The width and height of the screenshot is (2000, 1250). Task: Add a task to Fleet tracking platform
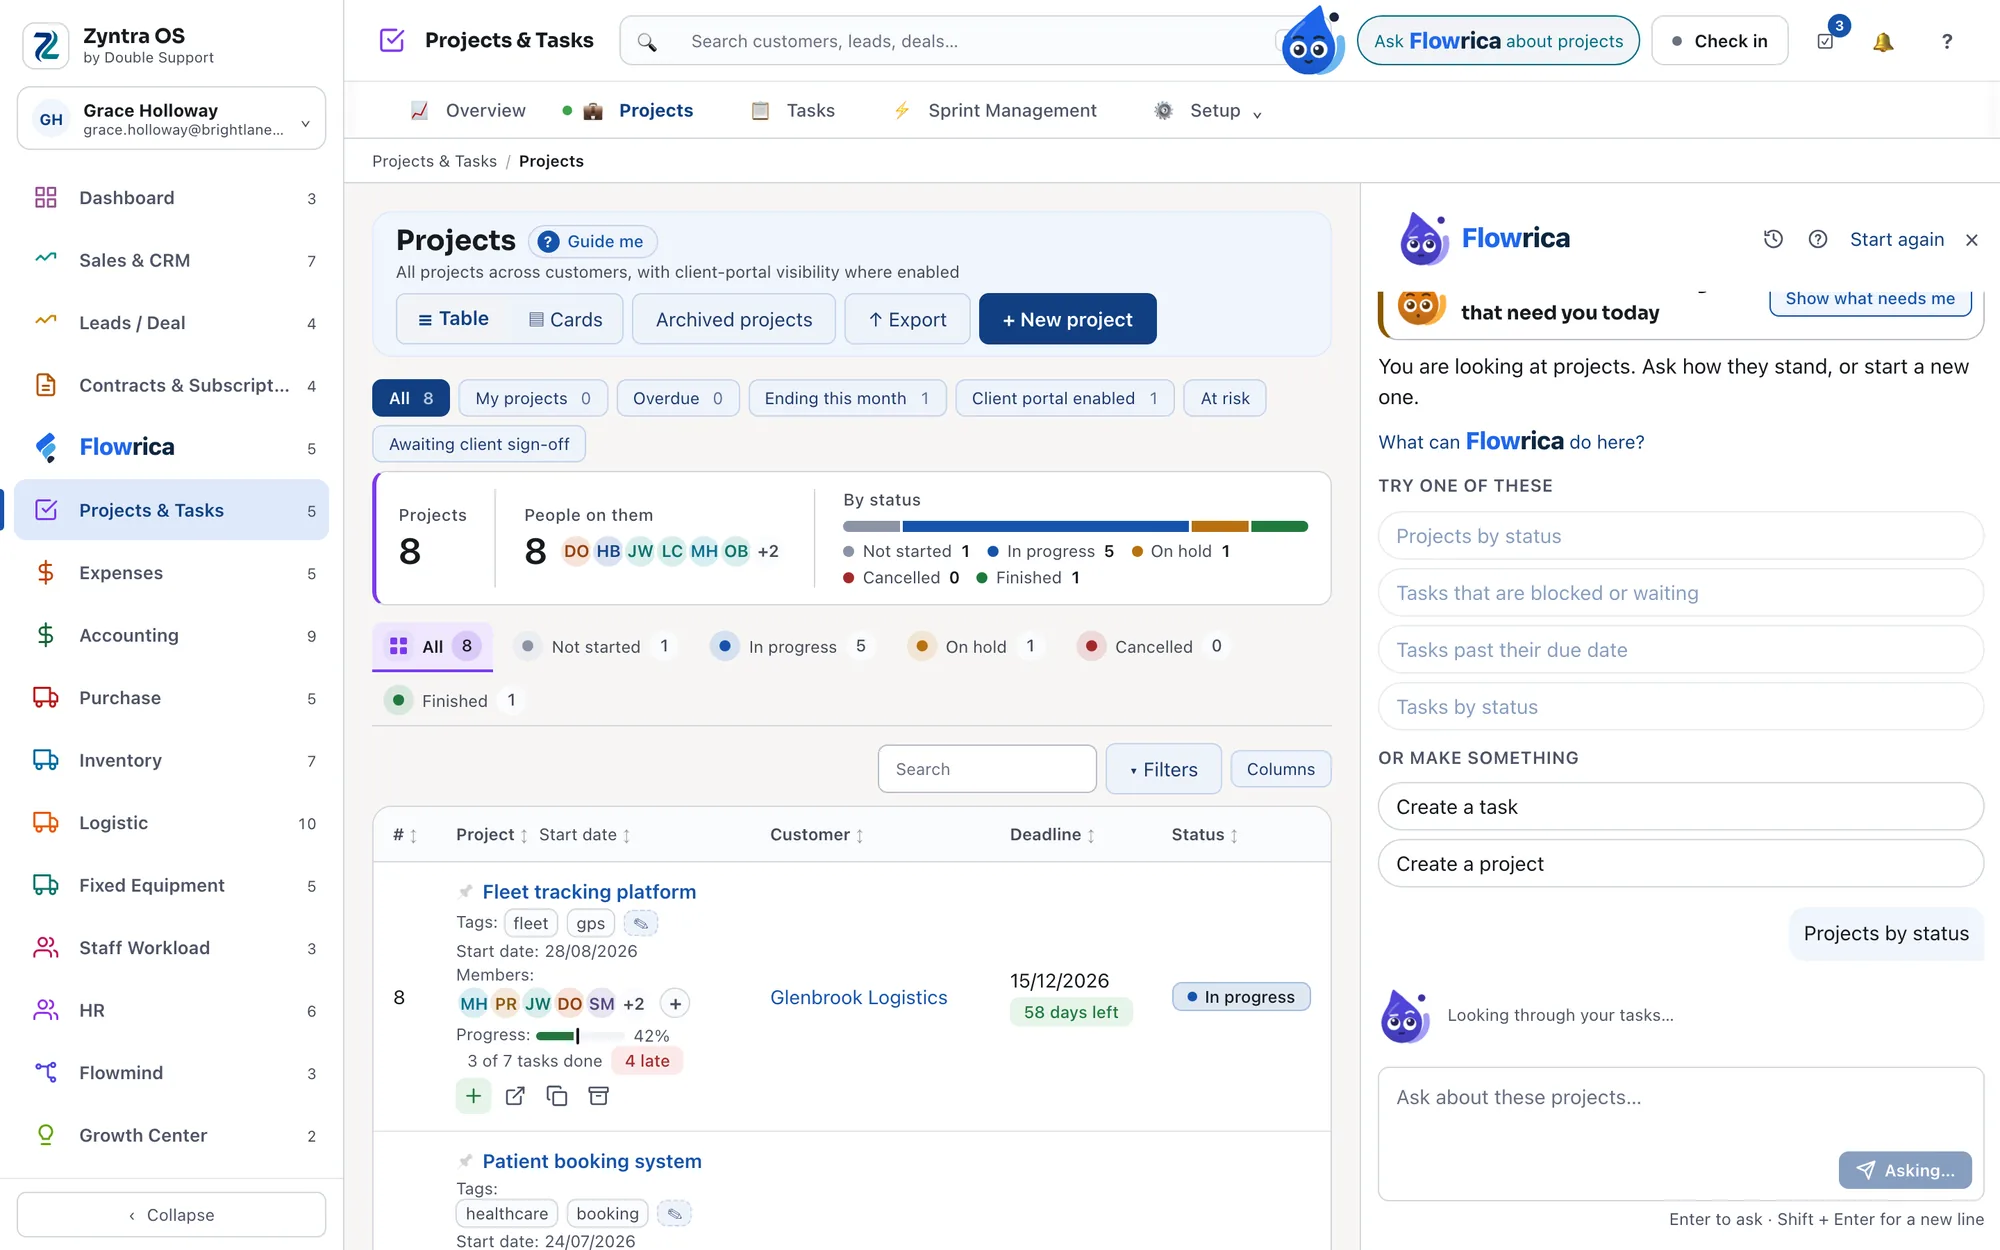[473, 1096]
